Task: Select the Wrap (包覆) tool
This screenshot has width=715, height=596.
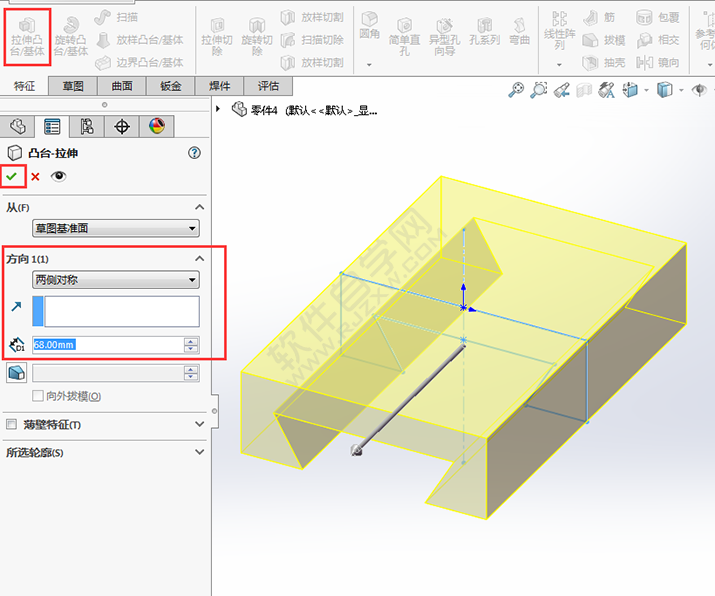Action: click(658, 18)
